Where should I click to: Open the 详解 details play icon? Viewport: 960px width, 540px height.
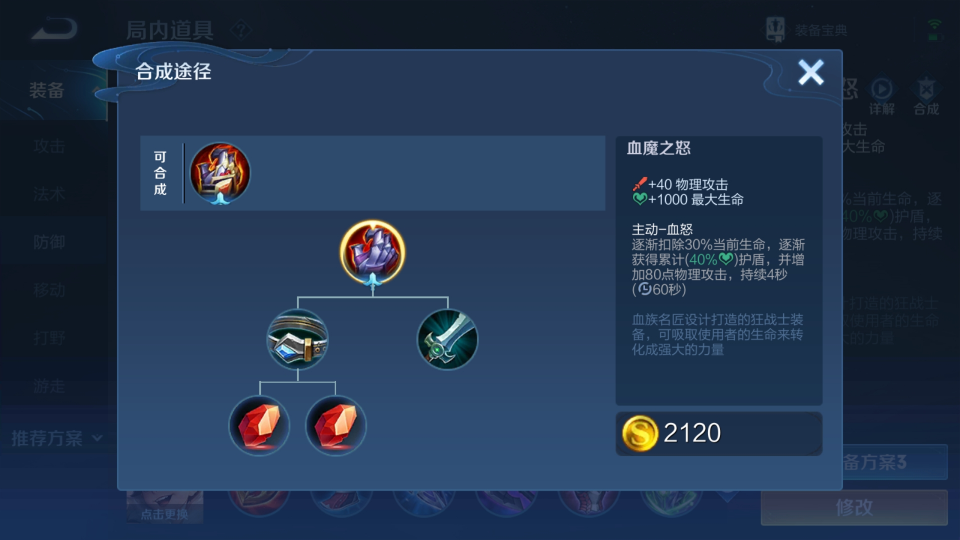(882, 96)
